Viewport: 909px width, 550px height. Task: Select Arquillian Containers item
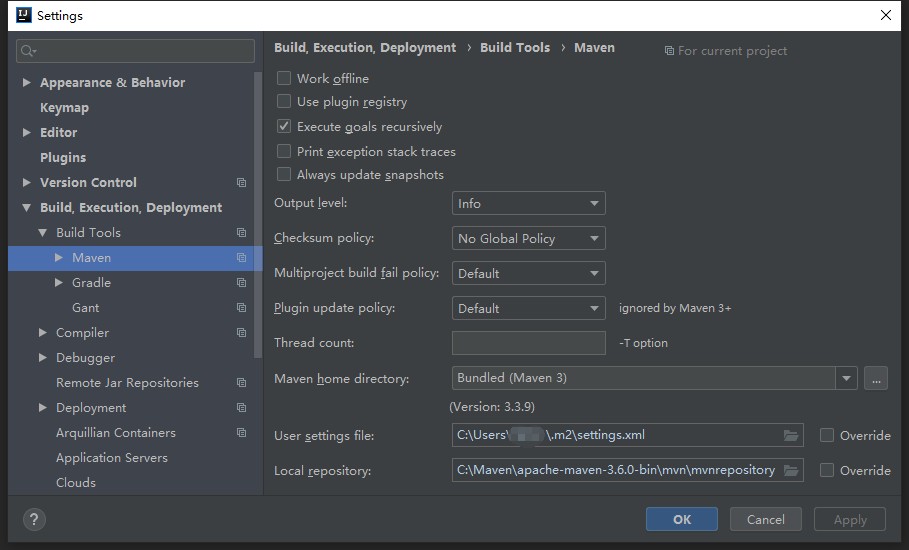point(115,432)
